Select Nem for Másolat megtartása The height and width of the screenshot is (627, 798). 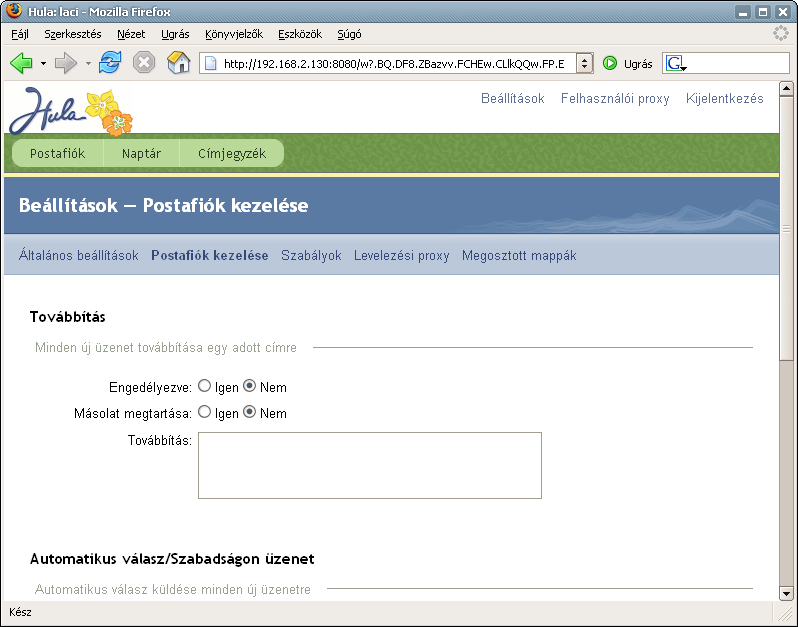point(249,411)
